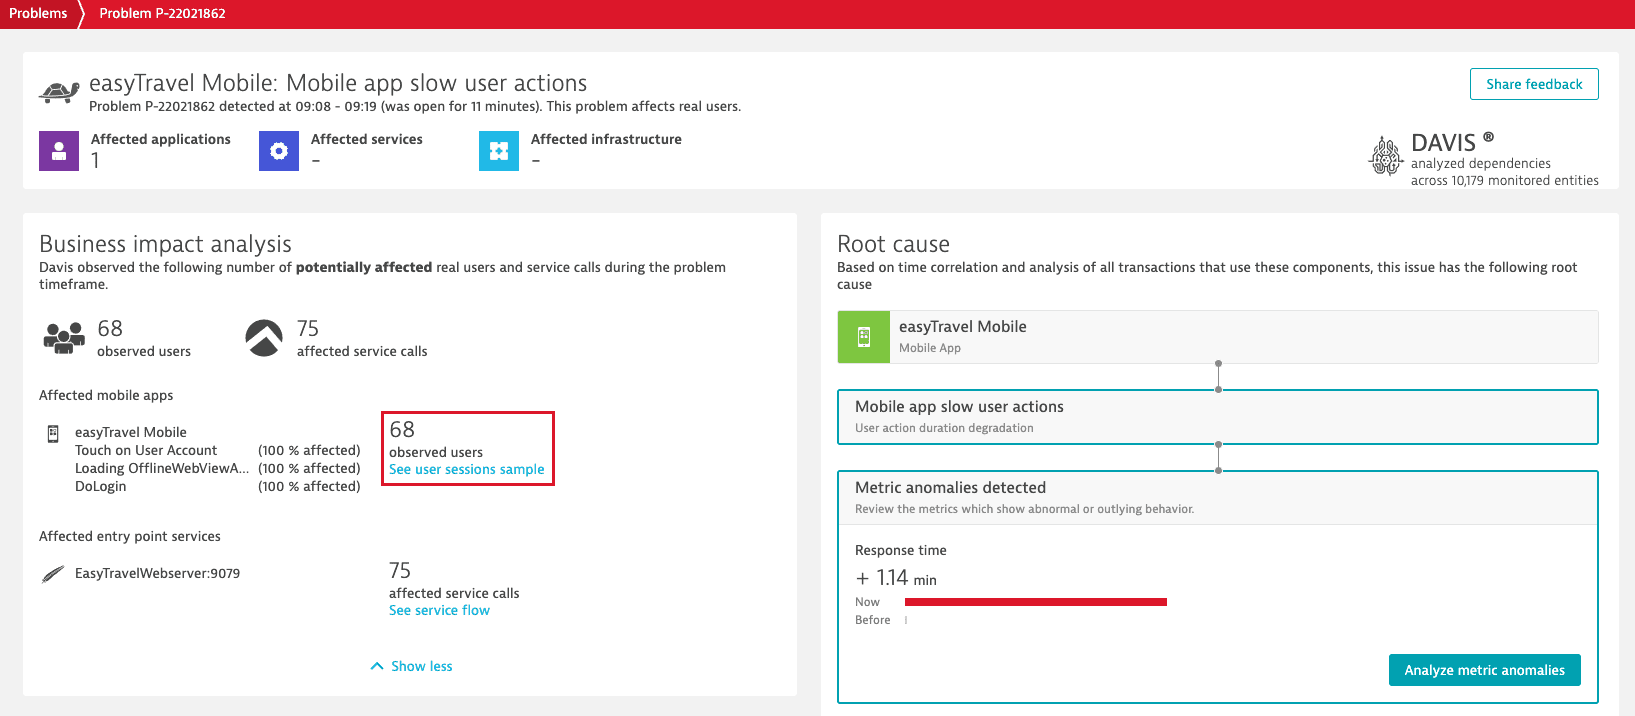Screen dimensions: 1635x716
Task: Click the Response time metric label
Action: coord(900,550)
